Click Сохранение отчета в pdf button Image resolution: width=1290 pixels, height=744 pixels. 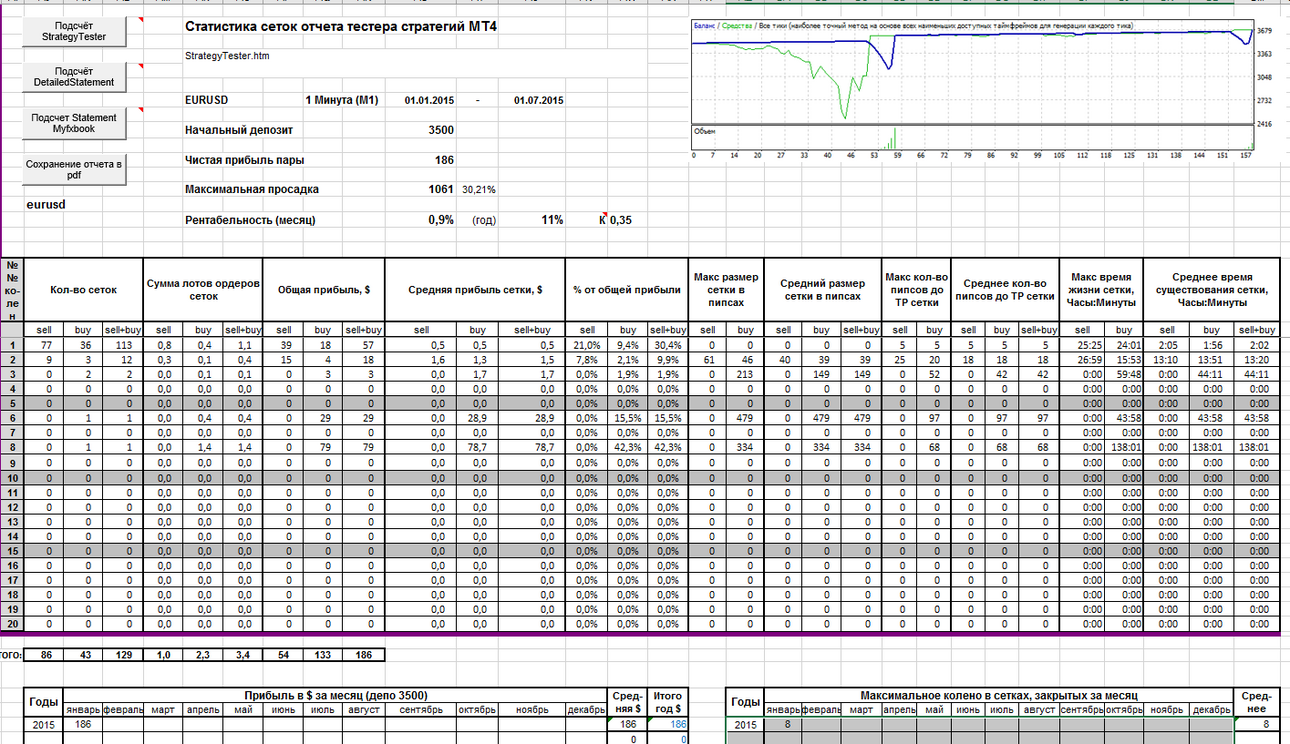[x=75, y=169]
